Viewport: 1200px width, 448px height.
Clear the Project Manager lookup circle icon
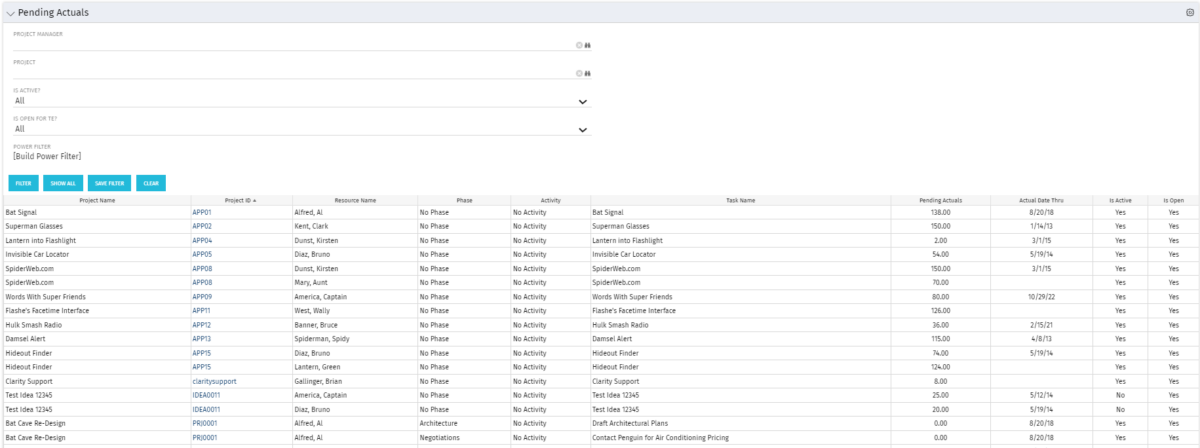pos(579,45)
